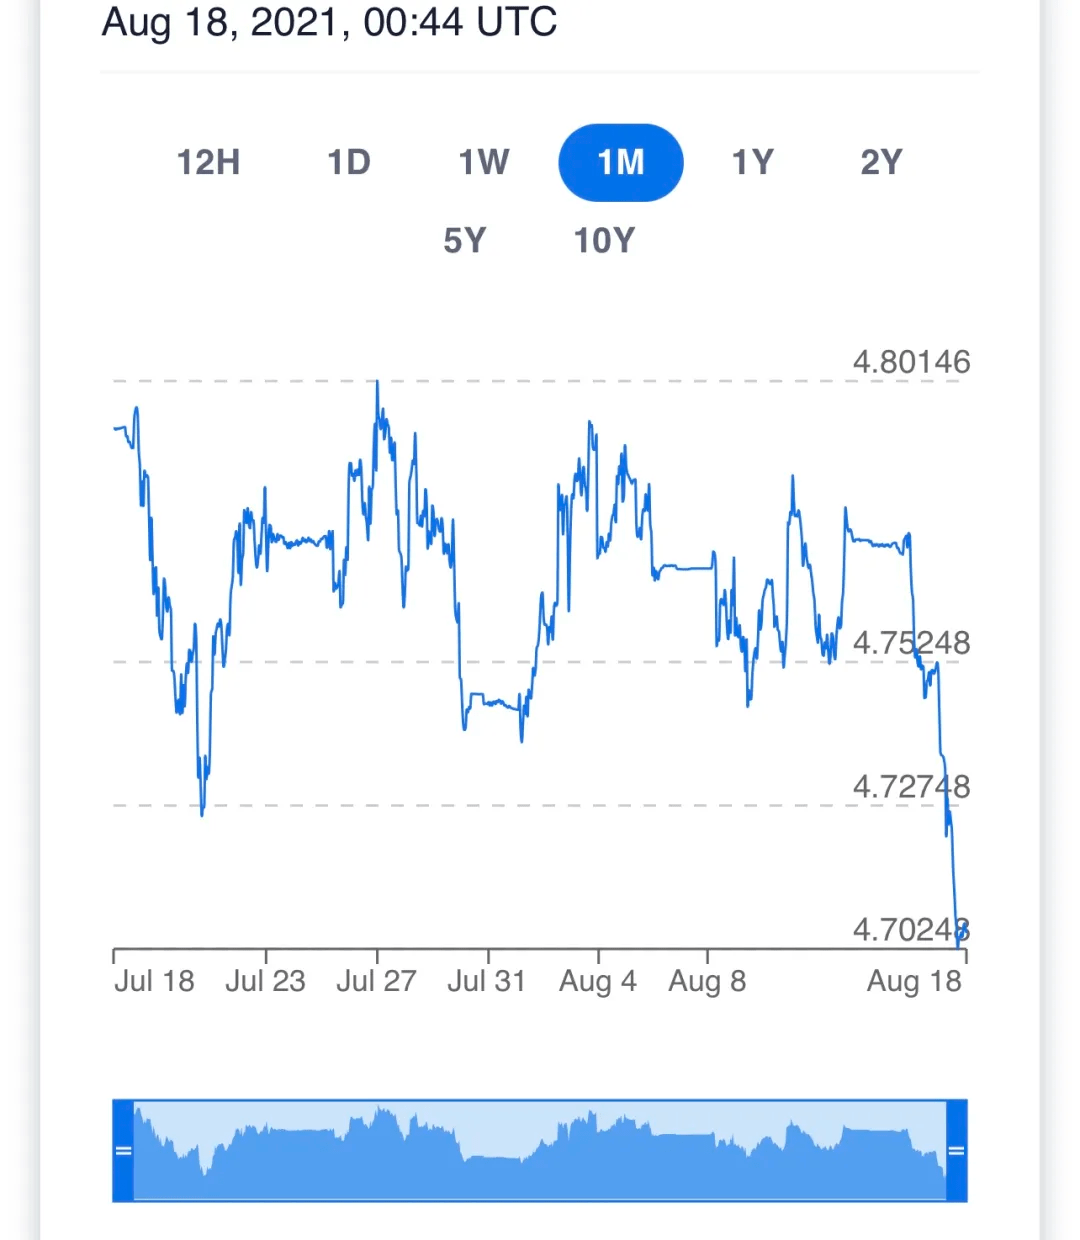Click the active 1M range button
Image resolution: width=1080 pixels, height=1240 pixels.
pyautogui.click(x=621, y=162)
